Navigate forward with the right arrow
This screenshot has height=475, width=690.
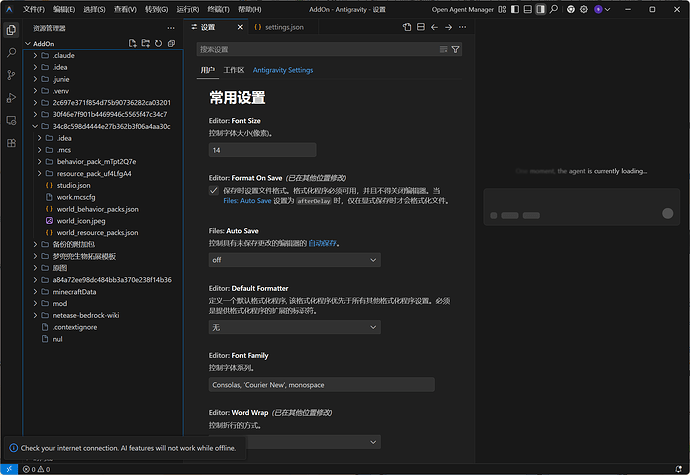tap(448, 27)
